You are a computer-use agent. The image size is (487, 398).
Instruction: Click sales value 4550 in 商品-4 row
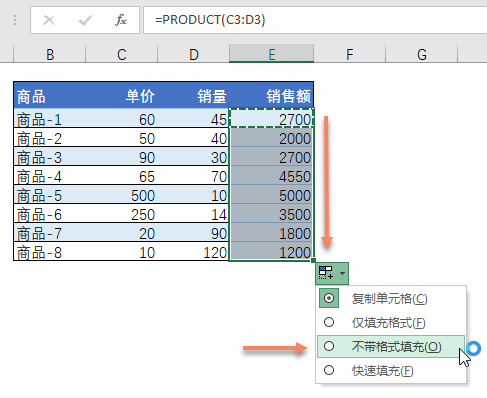pos(272,176)
